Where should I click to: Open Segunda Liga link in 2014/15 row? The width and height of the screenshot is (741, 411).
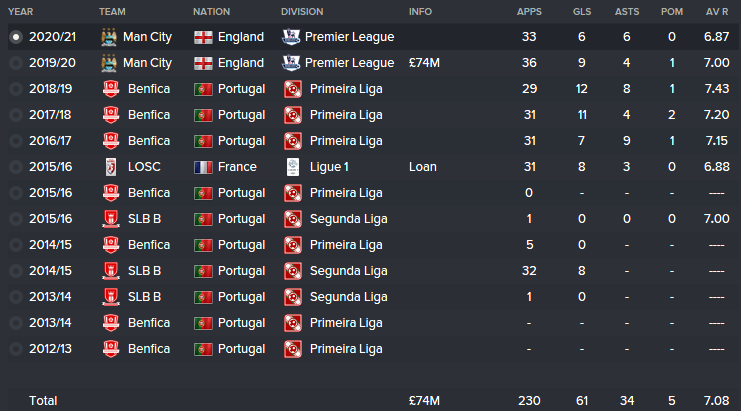click(x=349, y=271)
